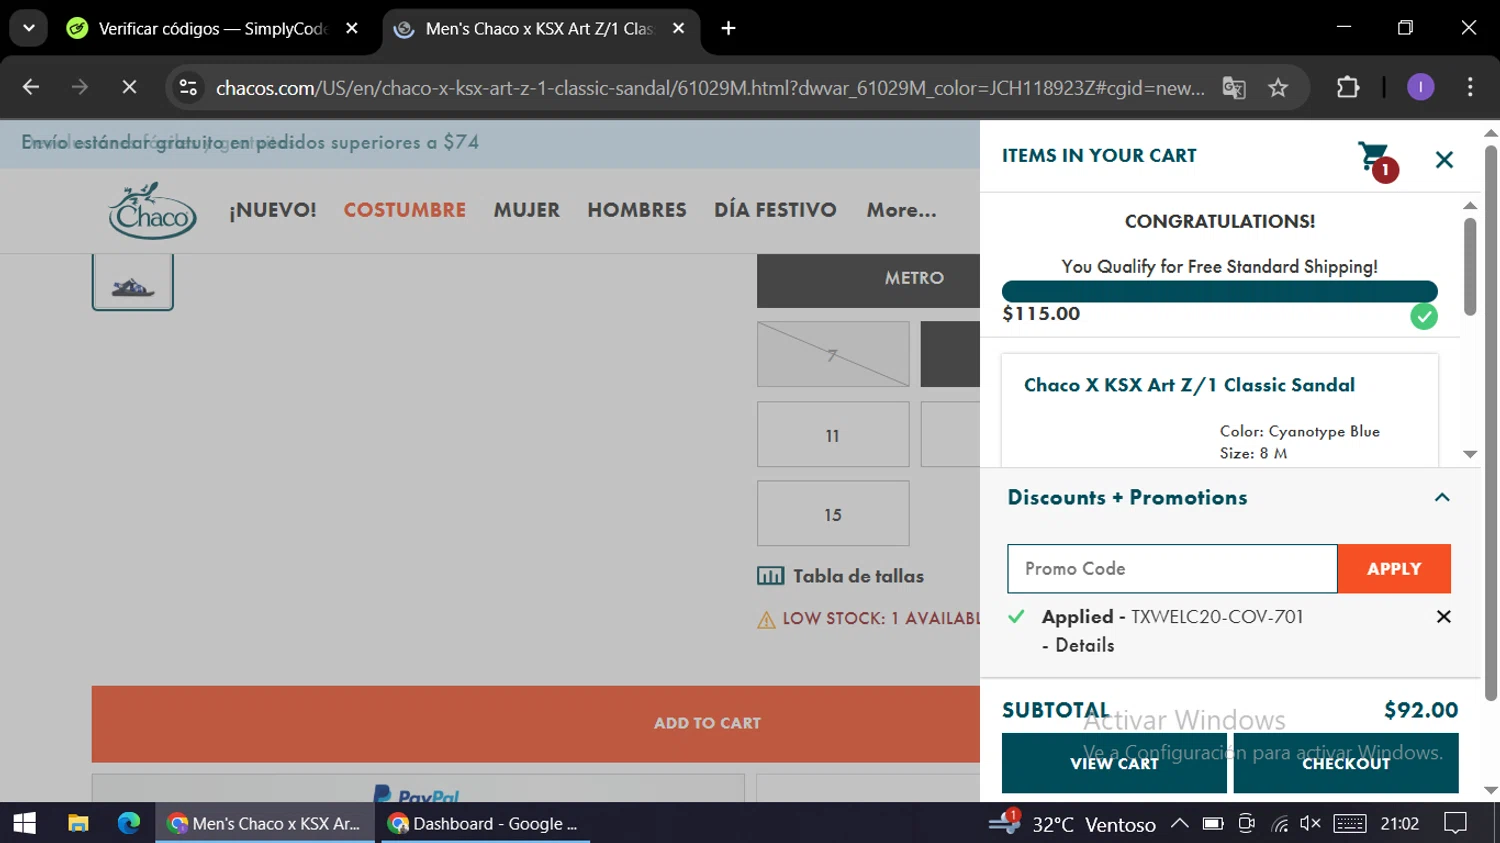Open ¡NUEVO! menu
Screen dimensions: 1500x843
(x=273, y=210)
